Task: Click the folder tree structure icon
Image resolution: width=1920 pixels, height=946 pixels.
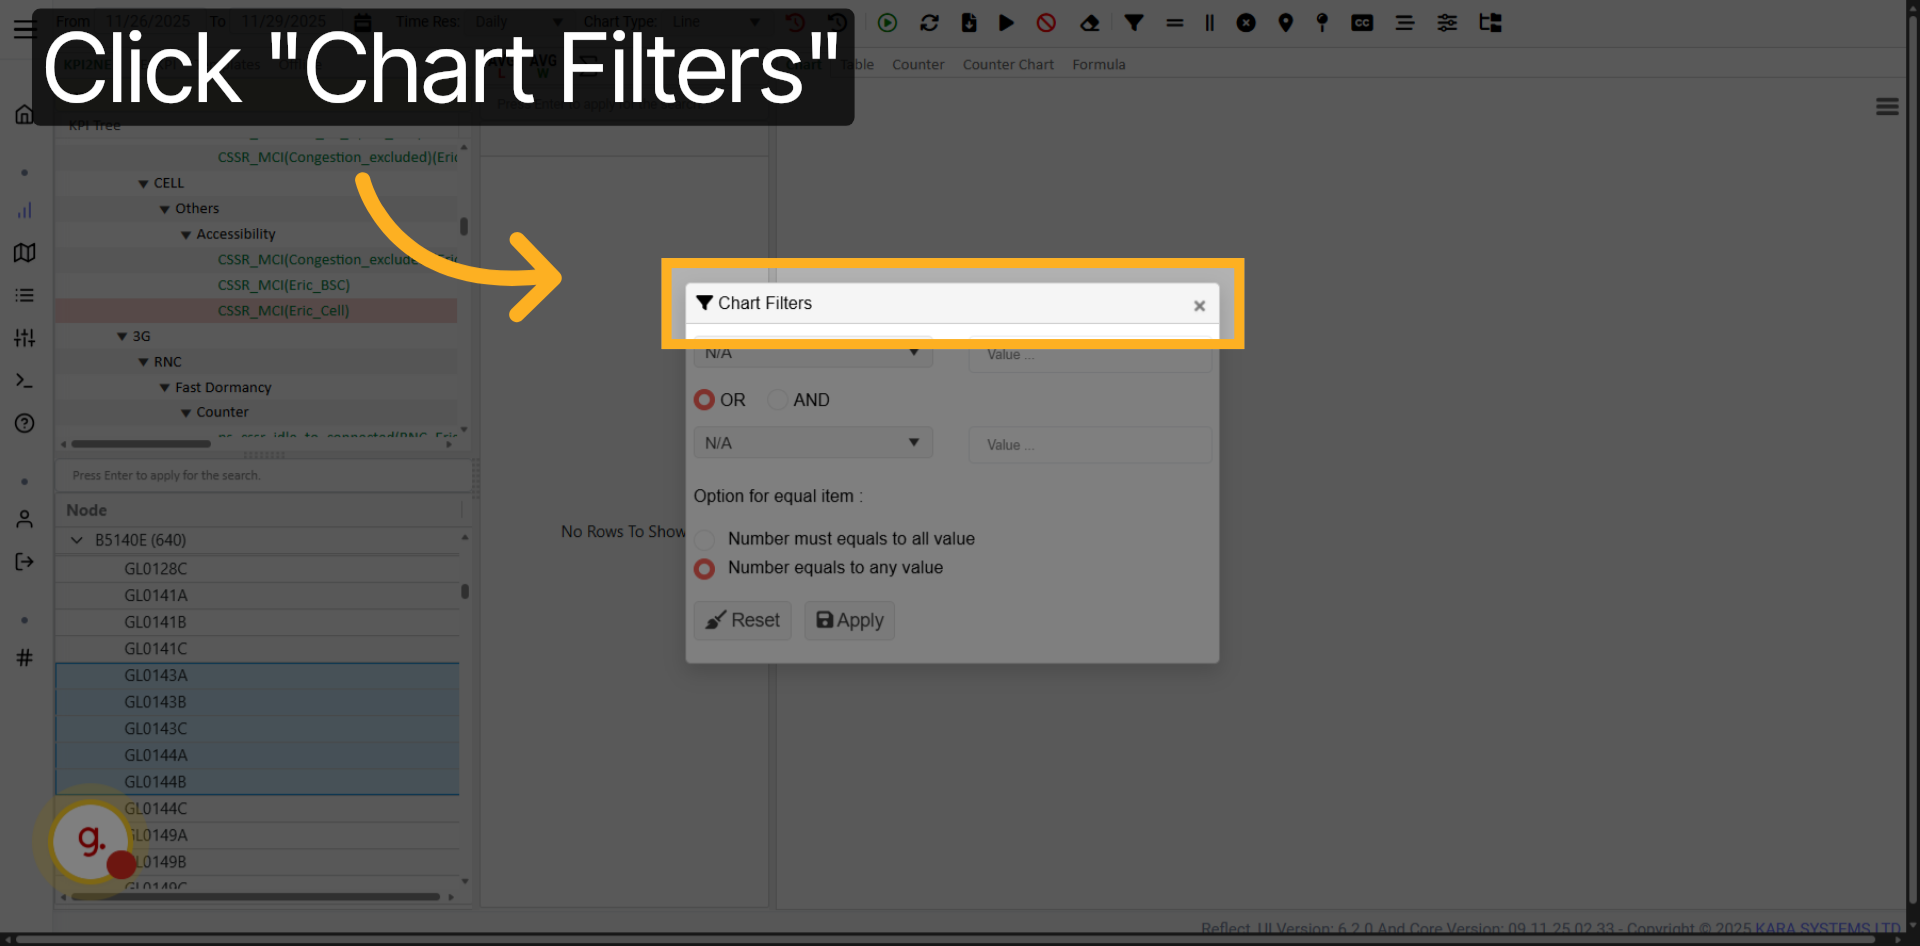Action: click(x=1491, y=22)
